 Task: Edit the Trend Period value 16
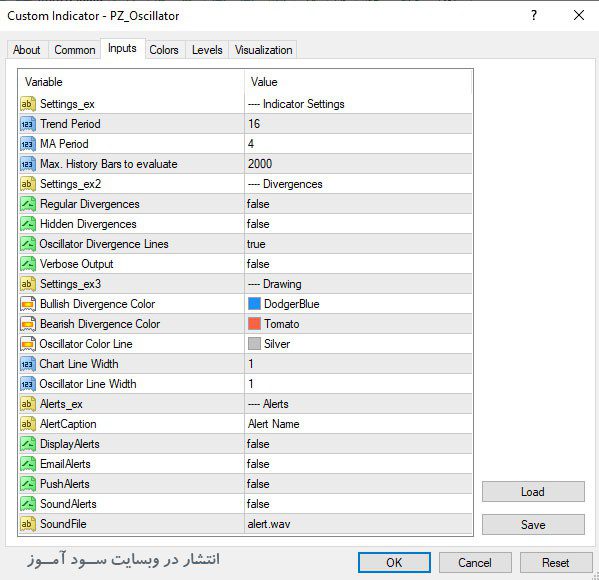(x=358, y=124)
